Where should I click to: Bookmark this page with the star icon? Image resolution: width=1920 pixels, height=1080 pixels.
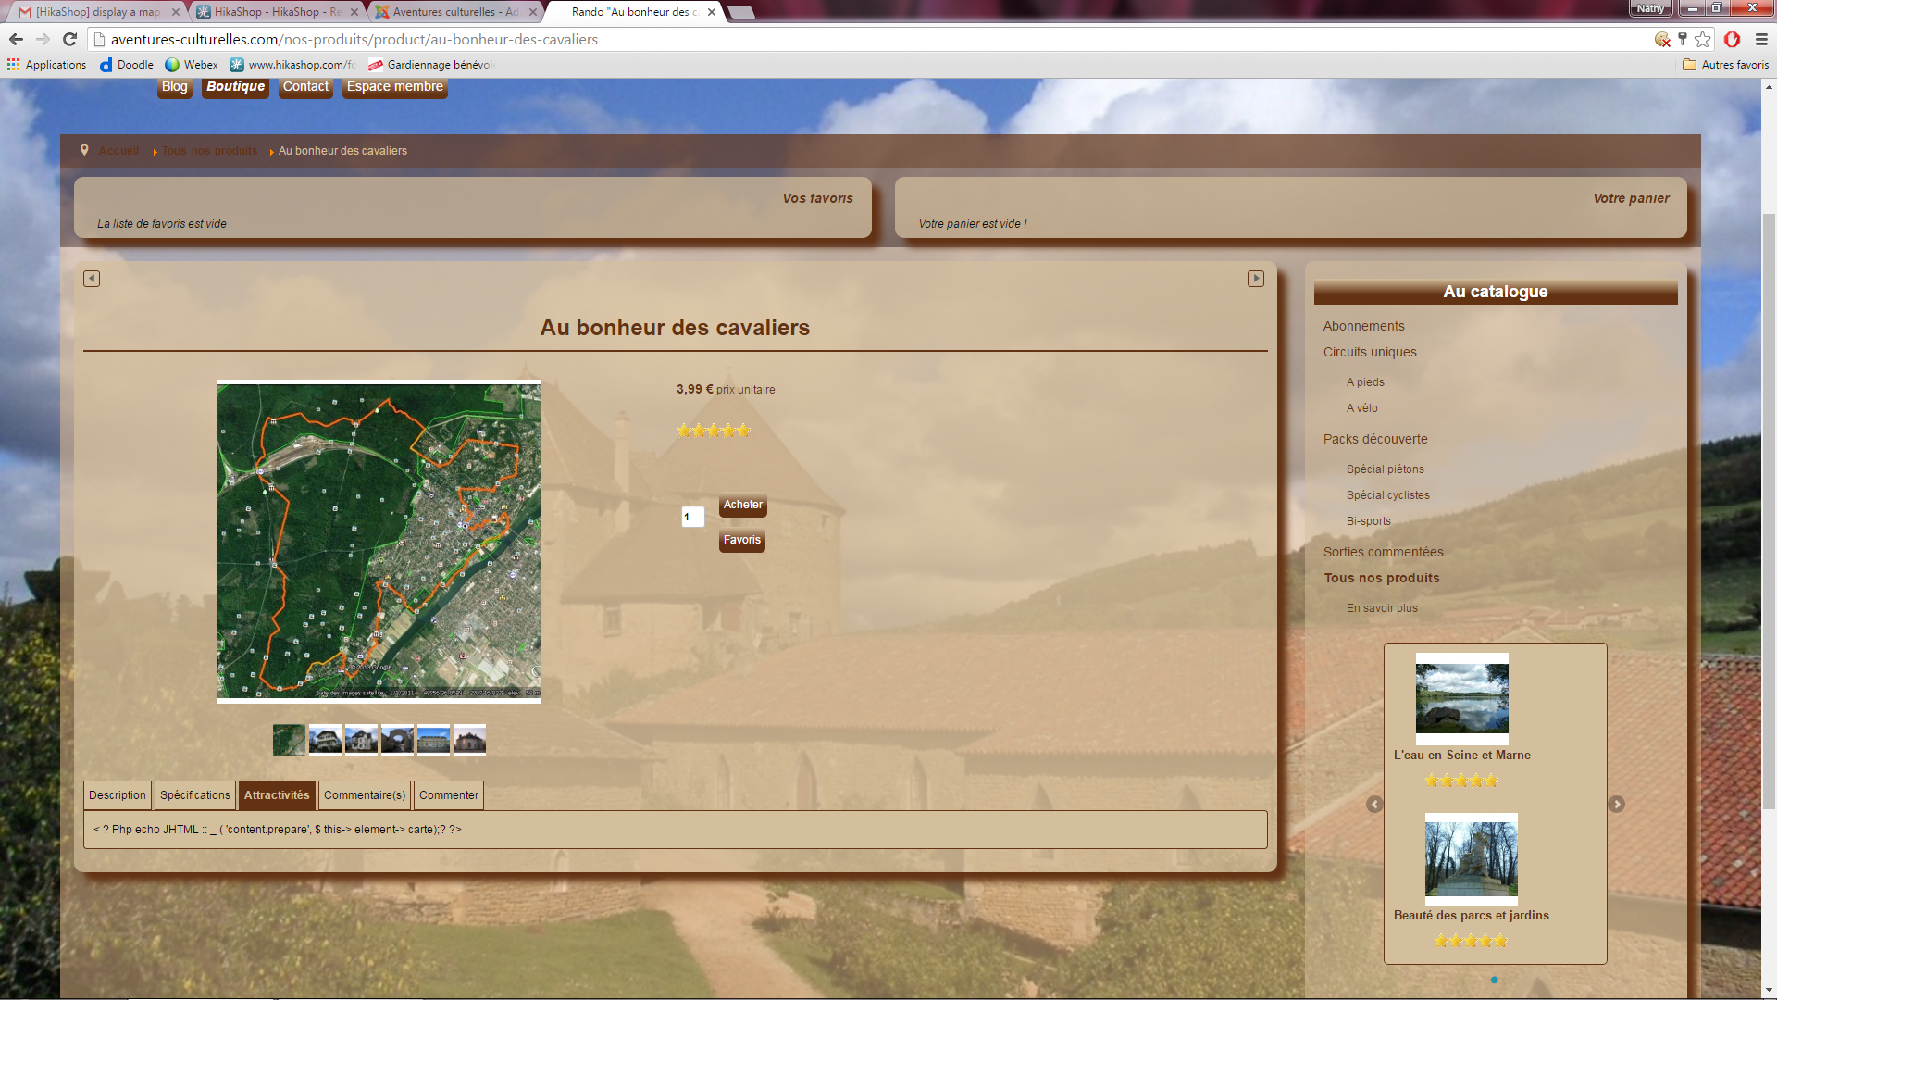pos(1703,39)
